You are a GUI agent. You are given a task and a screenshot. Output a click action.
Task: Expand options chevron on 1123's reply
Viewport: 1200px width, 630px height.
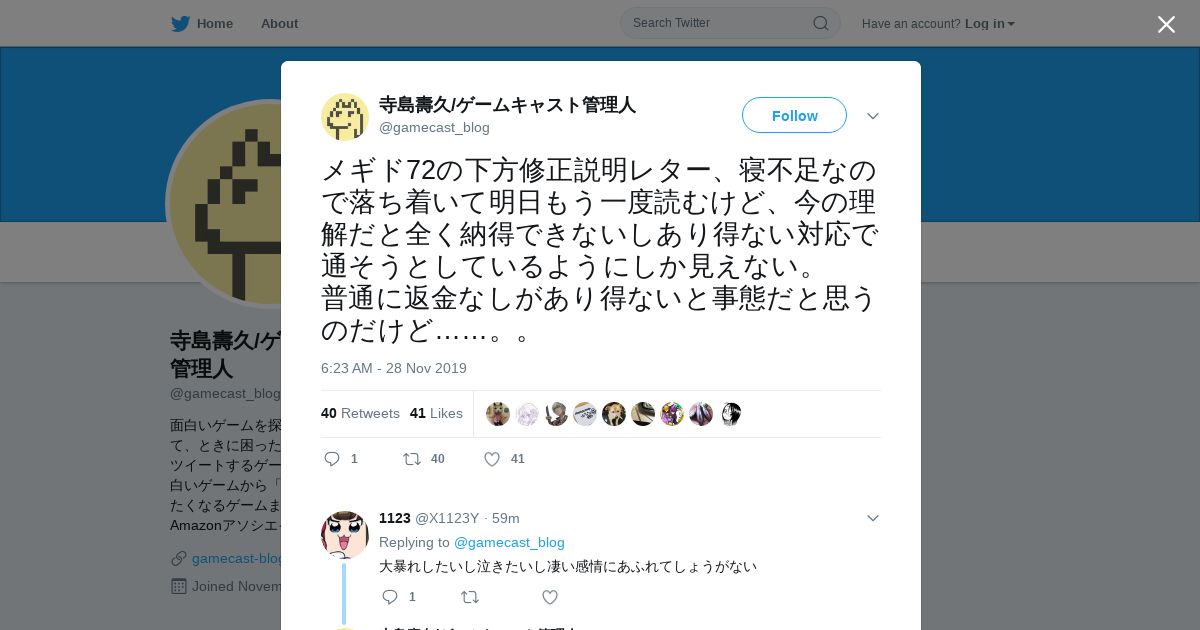point(873,518)
